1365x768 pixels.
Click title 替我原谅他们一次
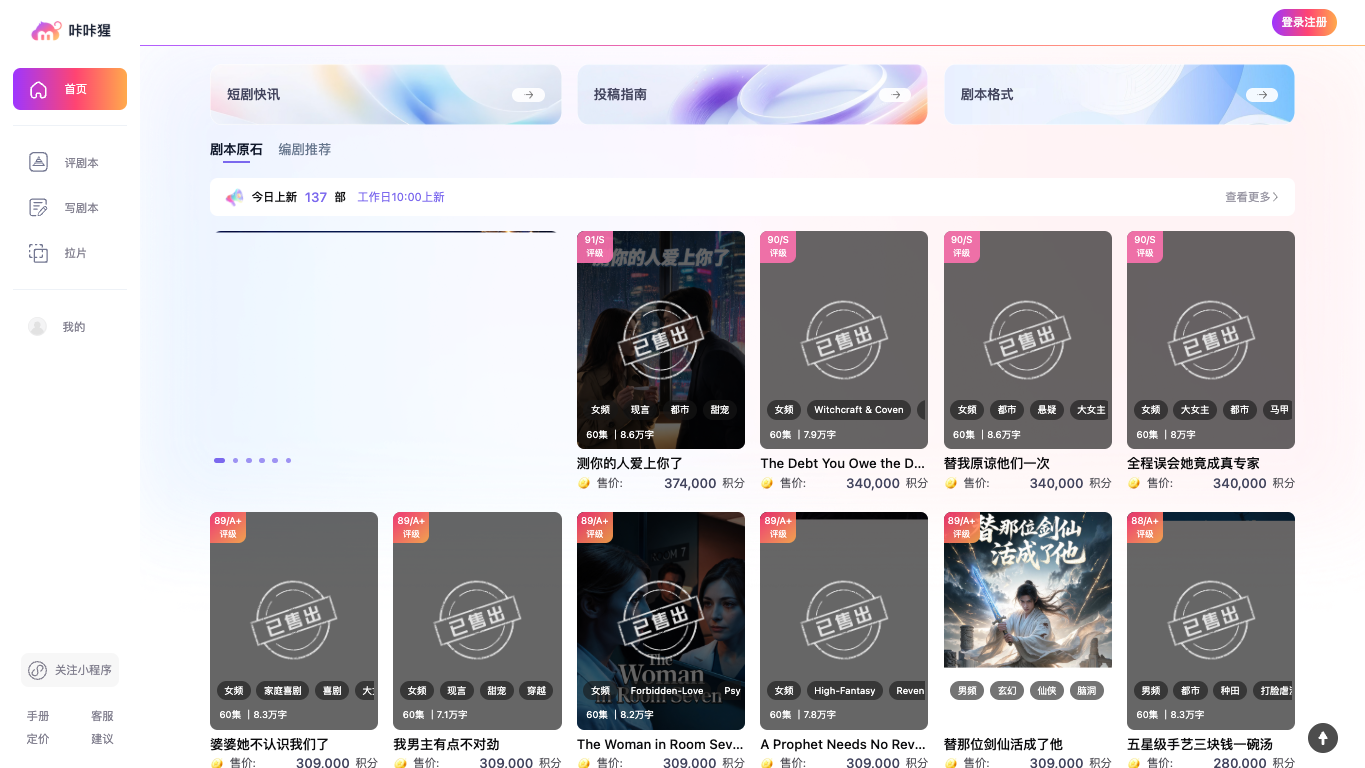coord(997,463)
